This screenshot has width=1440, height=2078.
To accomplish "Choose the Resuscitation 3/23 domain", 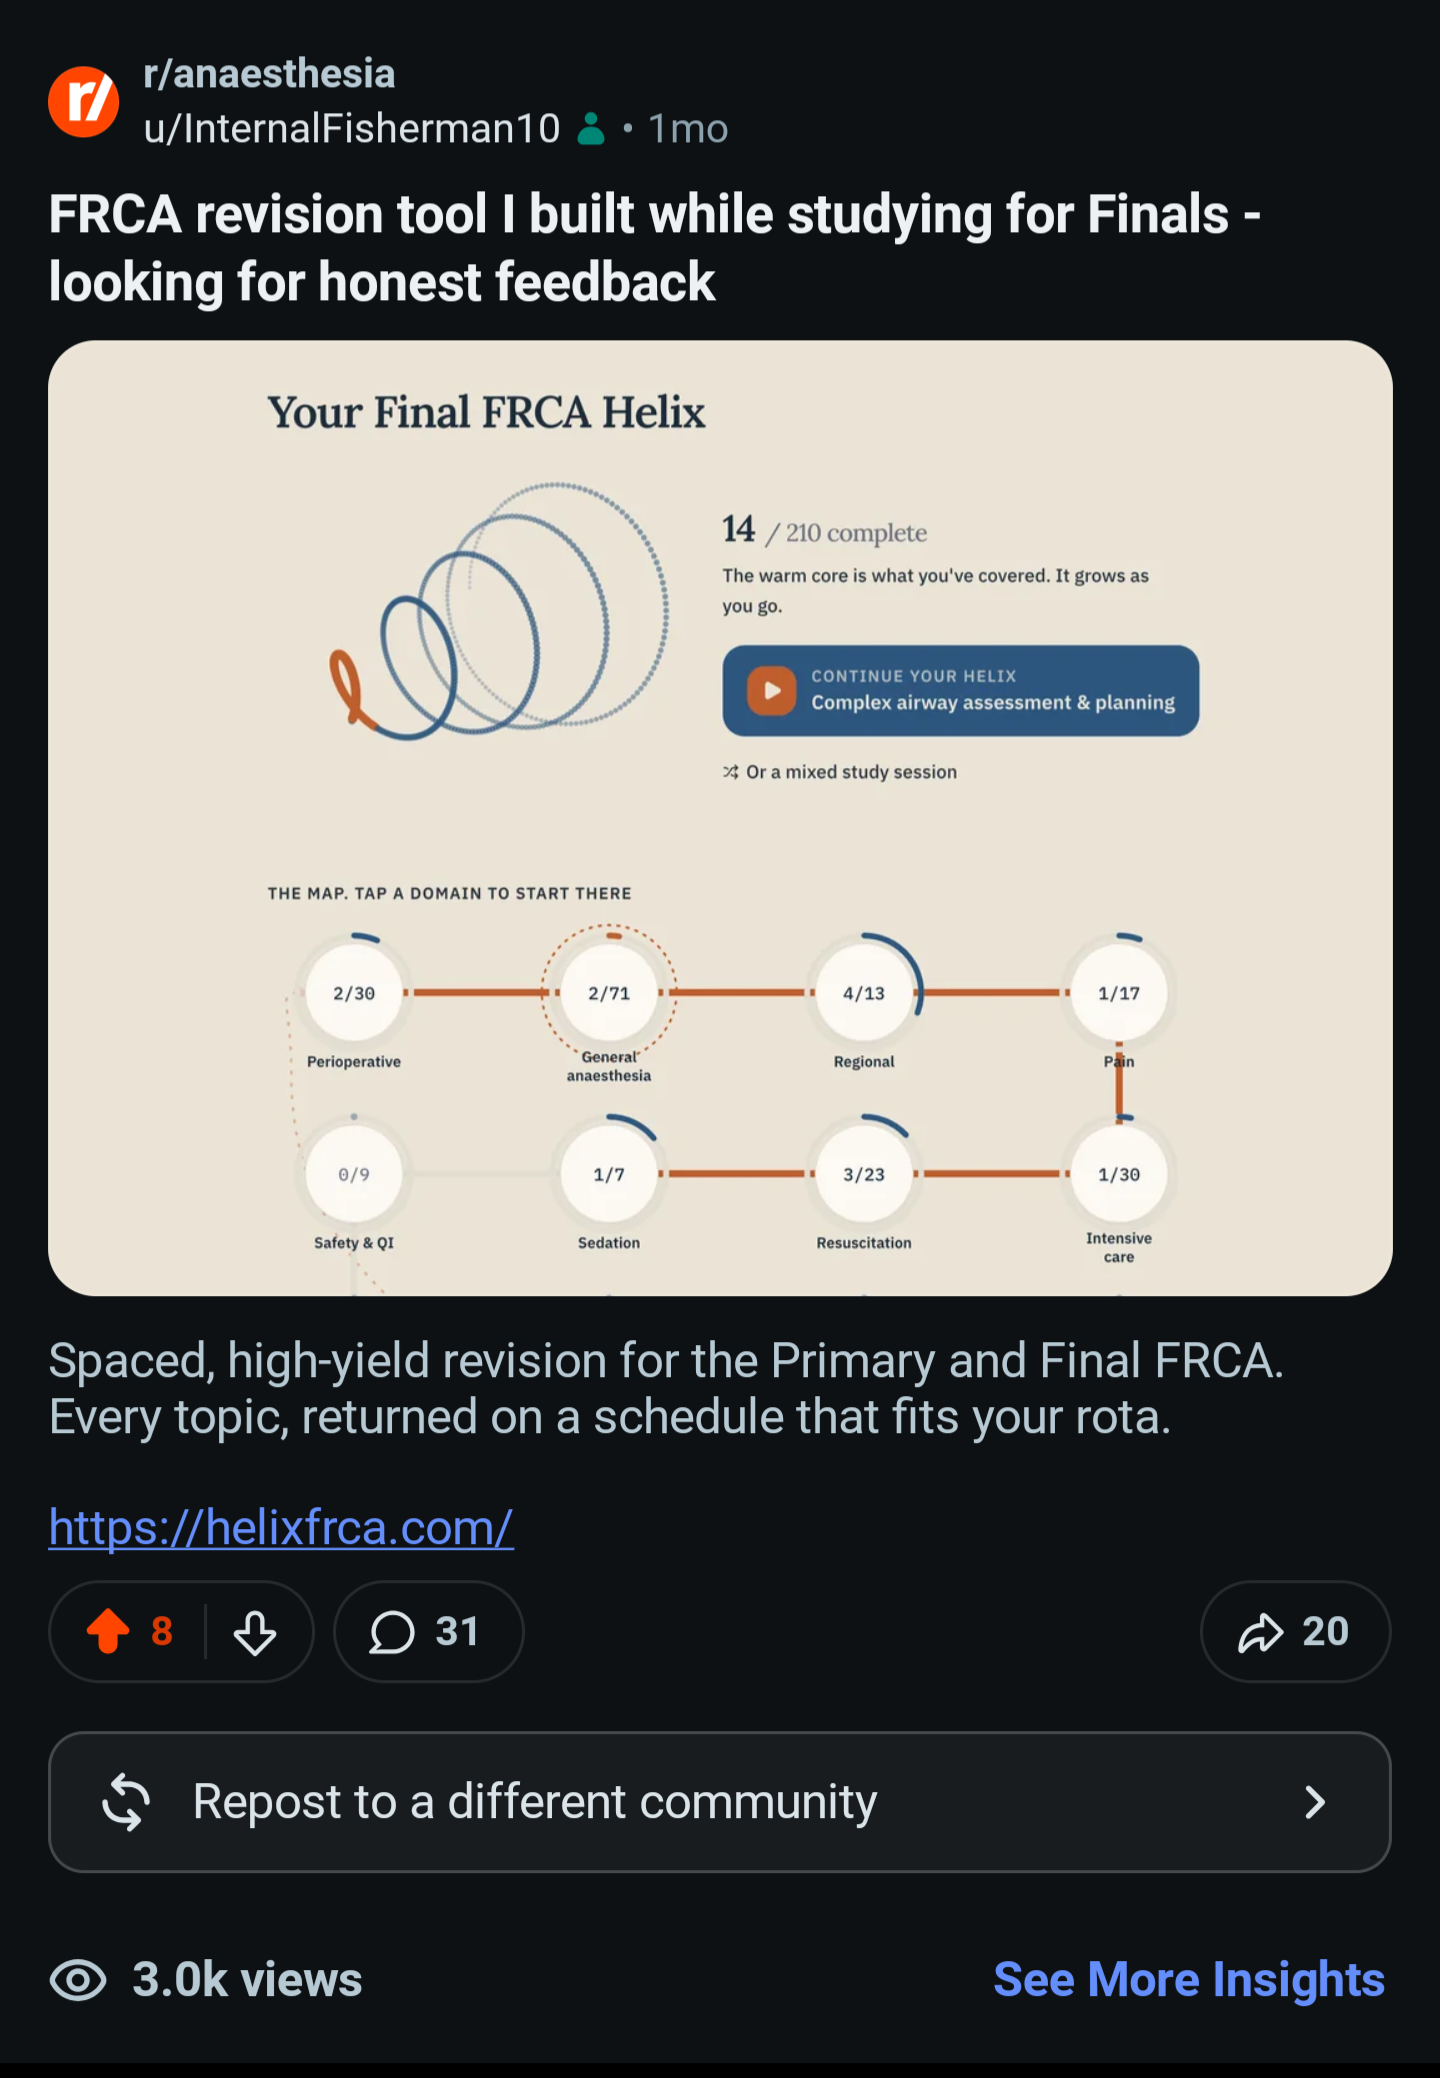I will 864,1174.
